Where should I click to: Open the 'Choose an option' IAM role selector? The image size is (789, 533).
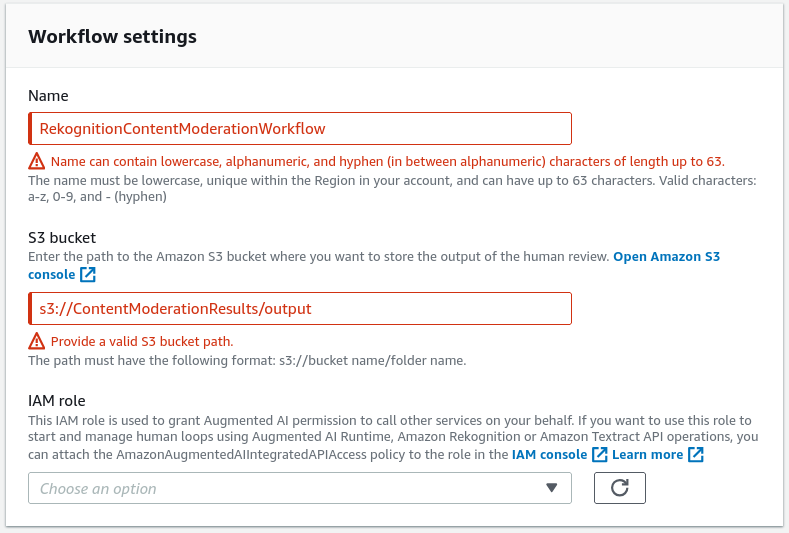click(300, 488)
